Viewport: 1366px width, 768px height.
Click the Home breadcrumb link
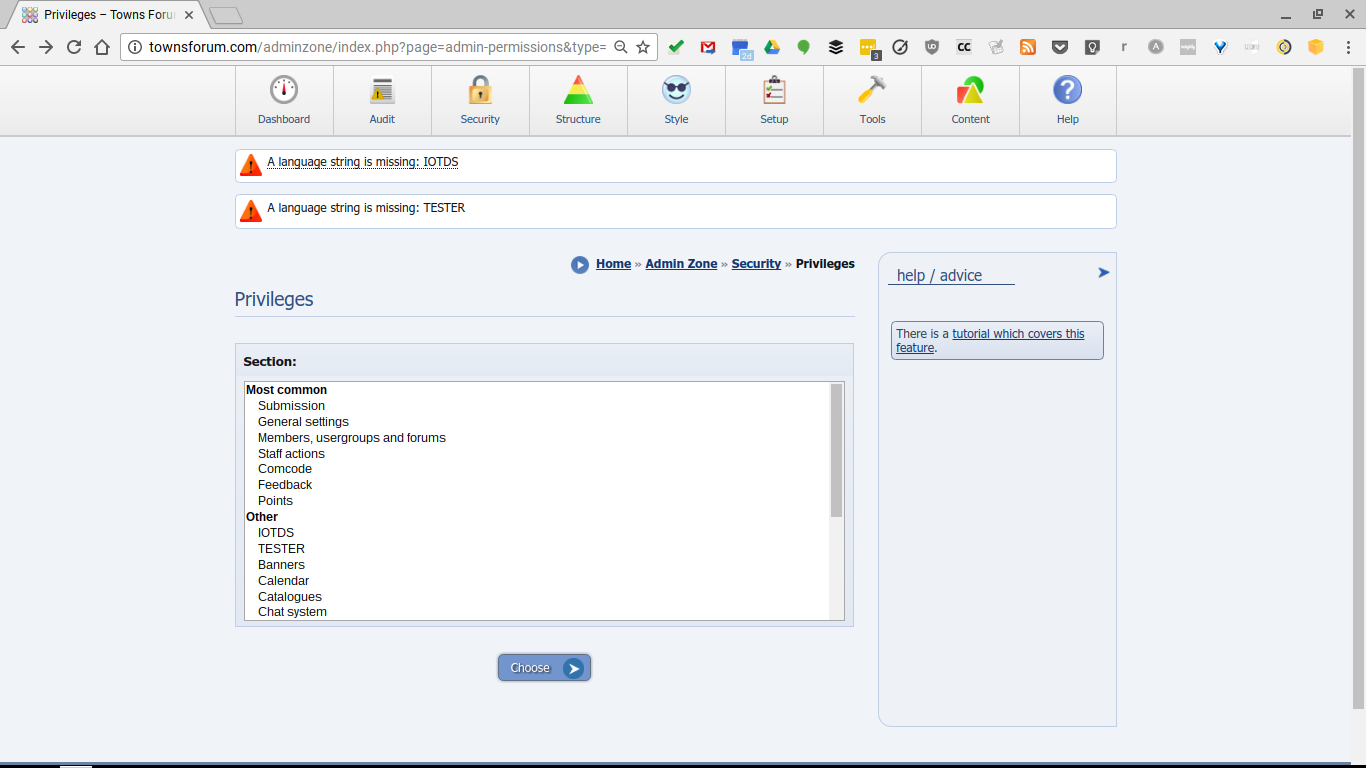pyautogui.click(x=613, y=264)
